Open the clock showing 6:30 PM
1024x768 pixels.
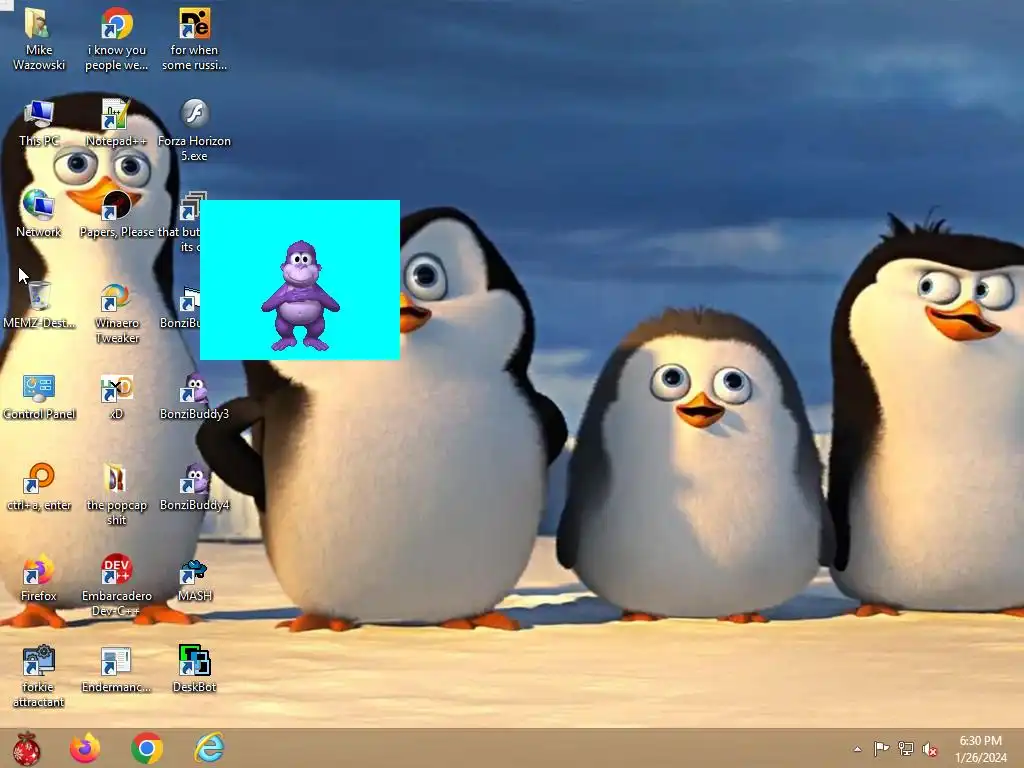(980, 749)
